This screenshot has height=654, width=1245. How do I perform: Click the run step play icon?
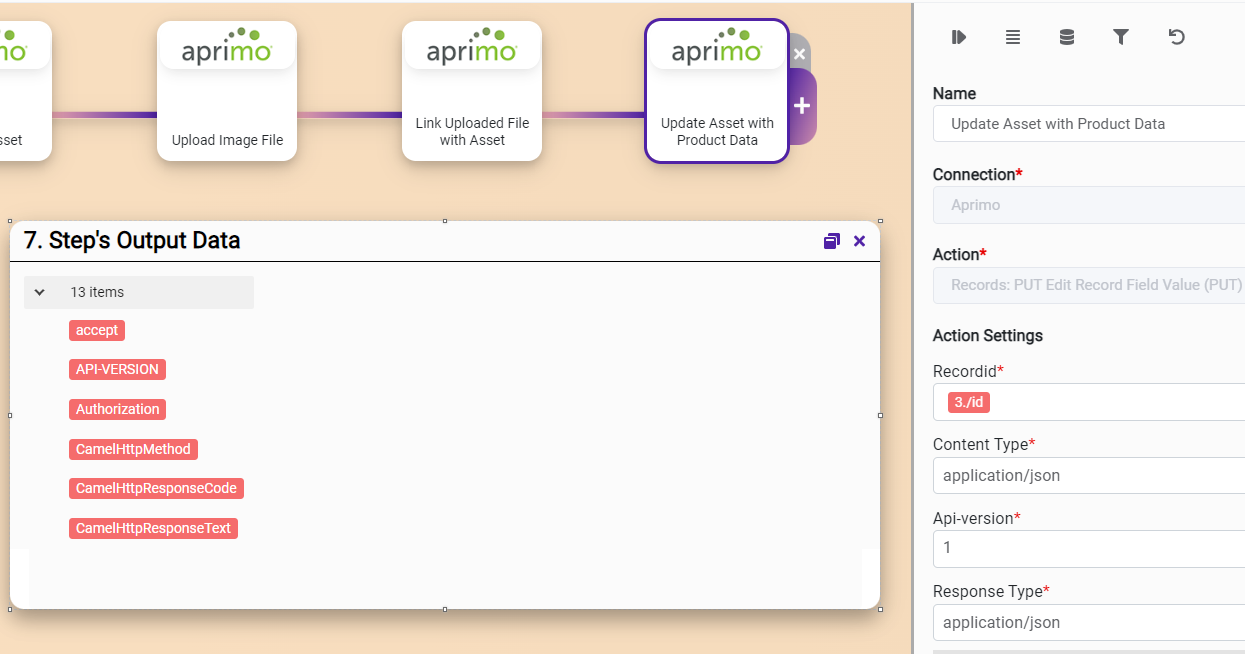pos(958,37)
